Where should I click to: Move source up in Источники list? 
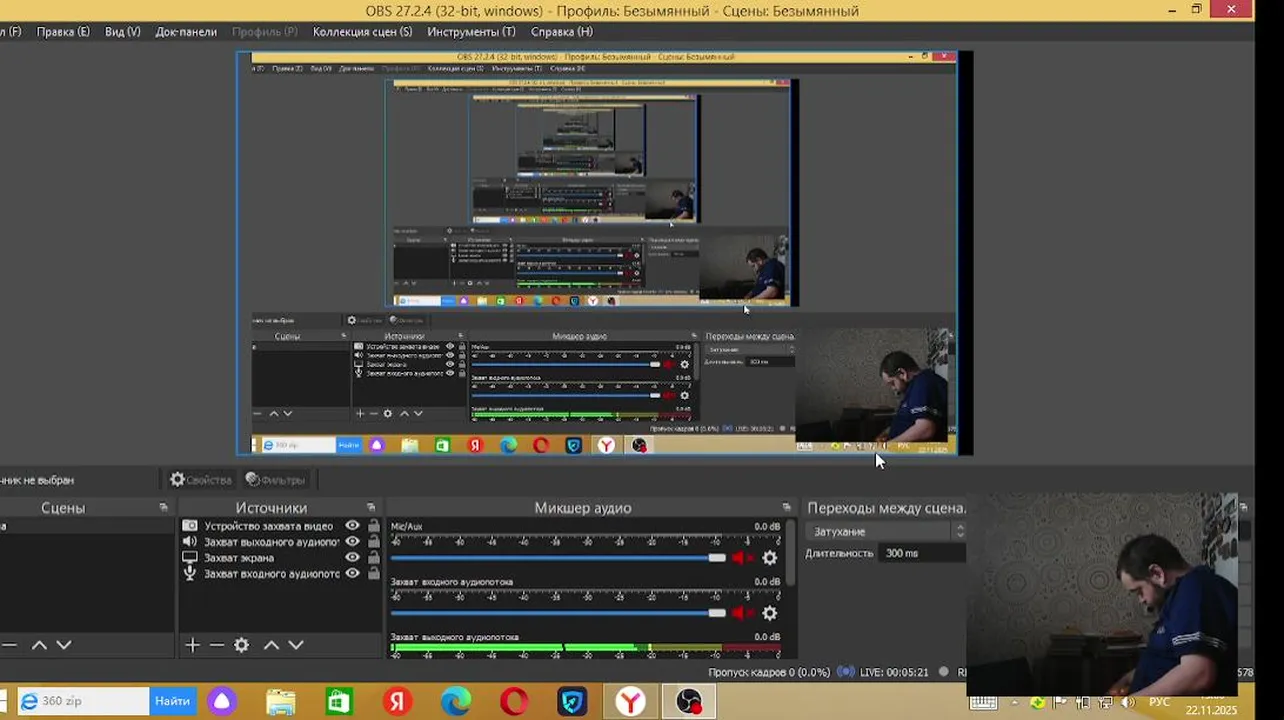(x=271, y=645)
